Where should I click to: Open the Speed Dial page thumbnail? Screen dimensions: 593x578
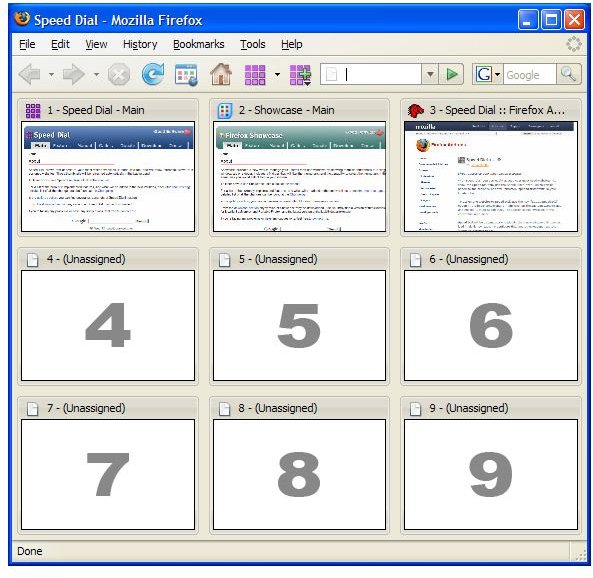tap(108, 177)
